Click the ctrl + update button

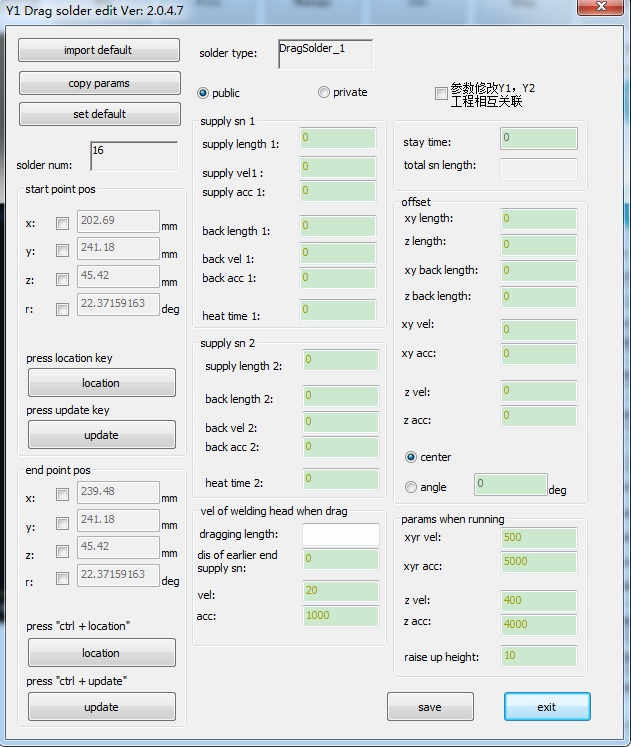click(101, 707)
